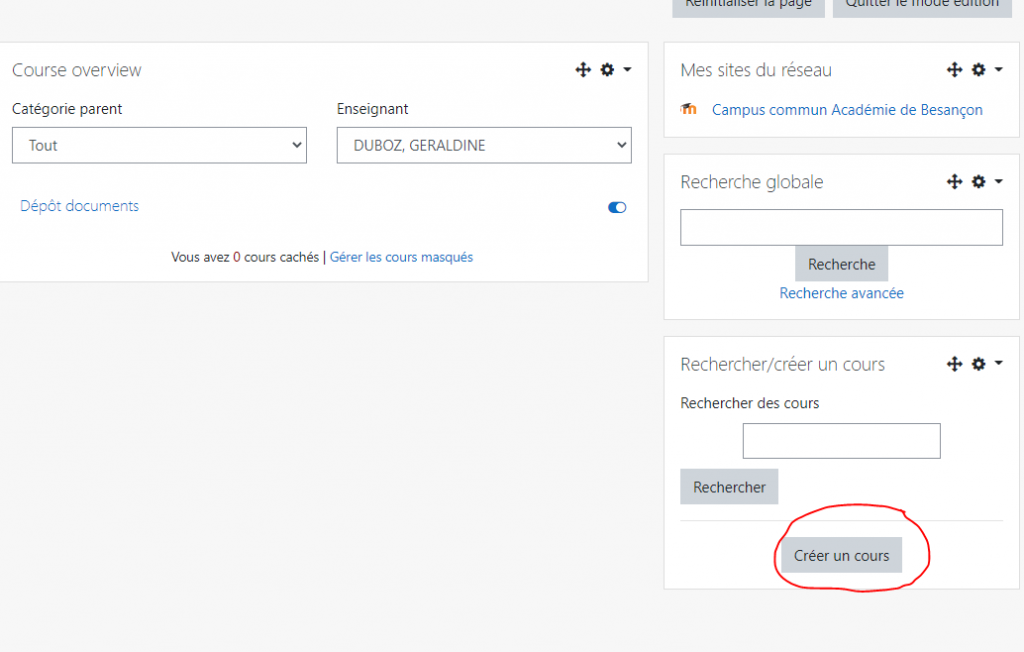This screenshot has width=1024, height=652.
Task: Click move icon of Mes sites du réseau
Action: click(x=955, y=70)
